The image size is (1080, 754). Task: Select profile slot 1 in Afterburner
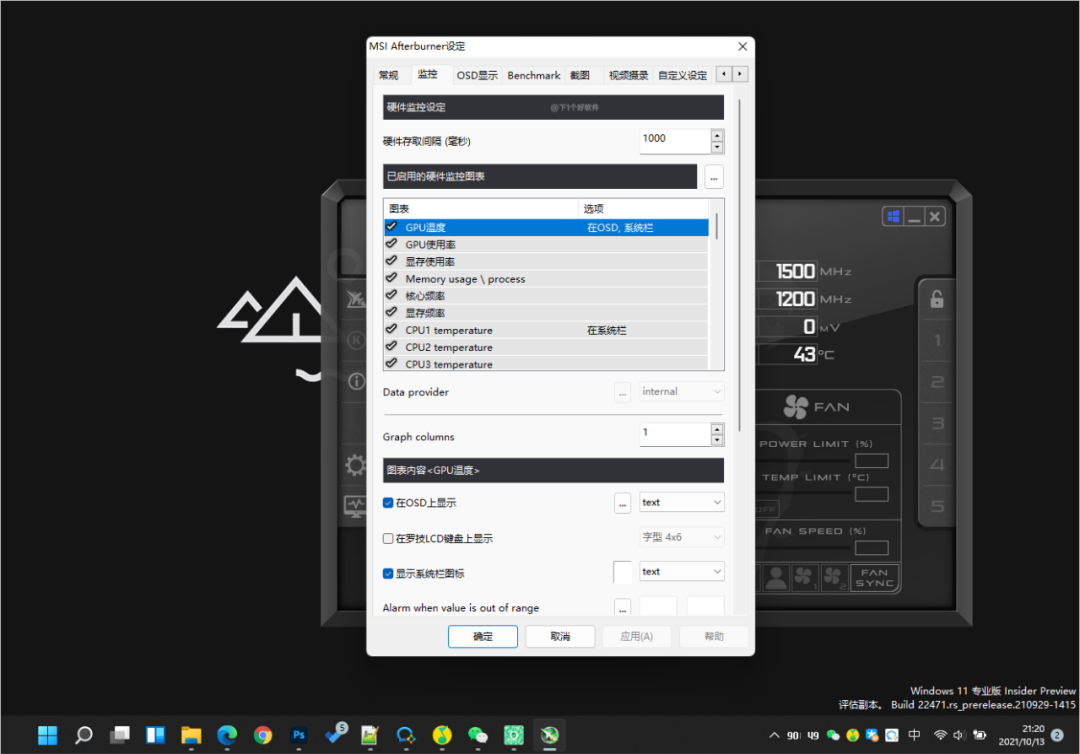[937, 340]
